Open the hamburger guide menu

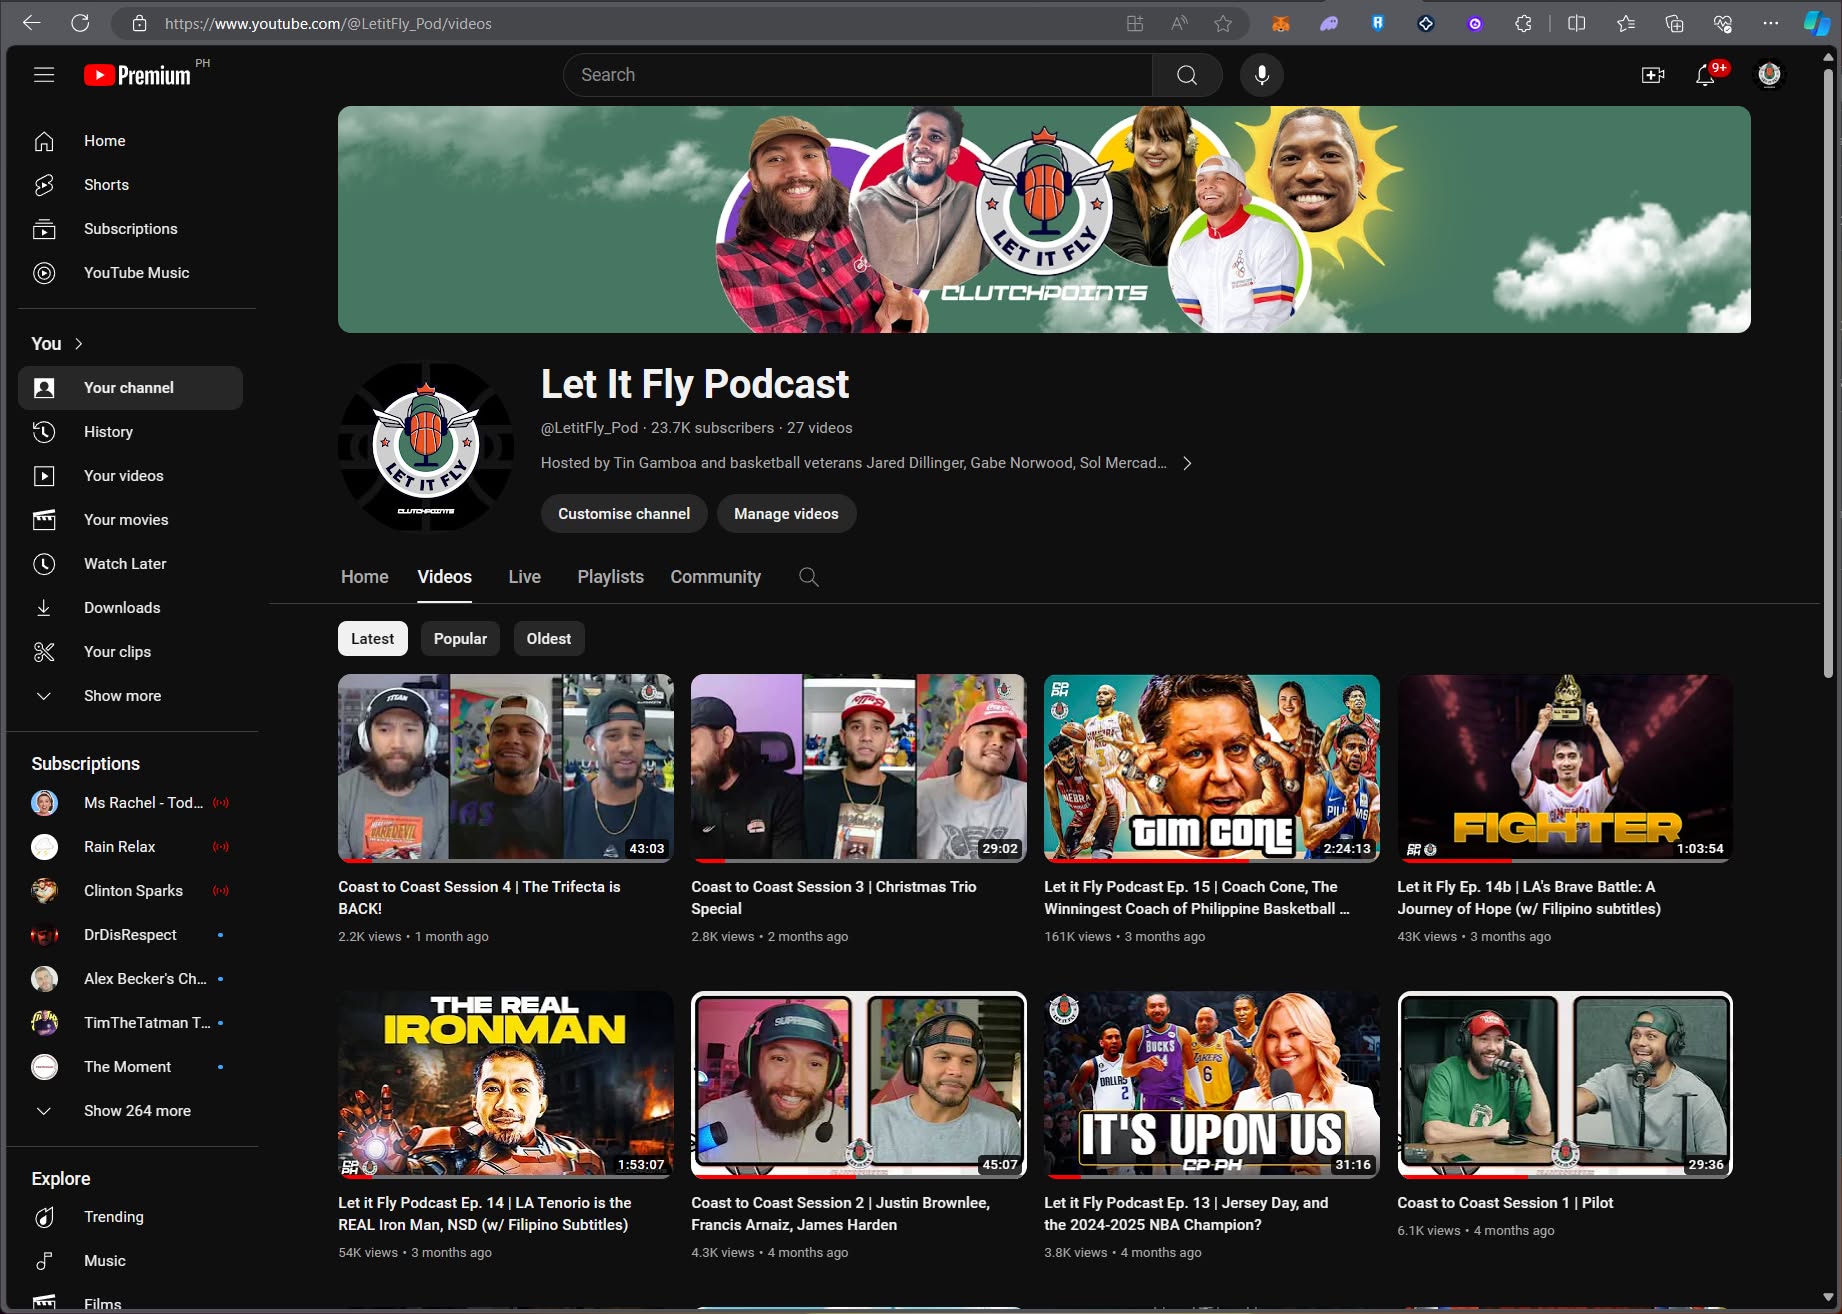click(44, 75)
